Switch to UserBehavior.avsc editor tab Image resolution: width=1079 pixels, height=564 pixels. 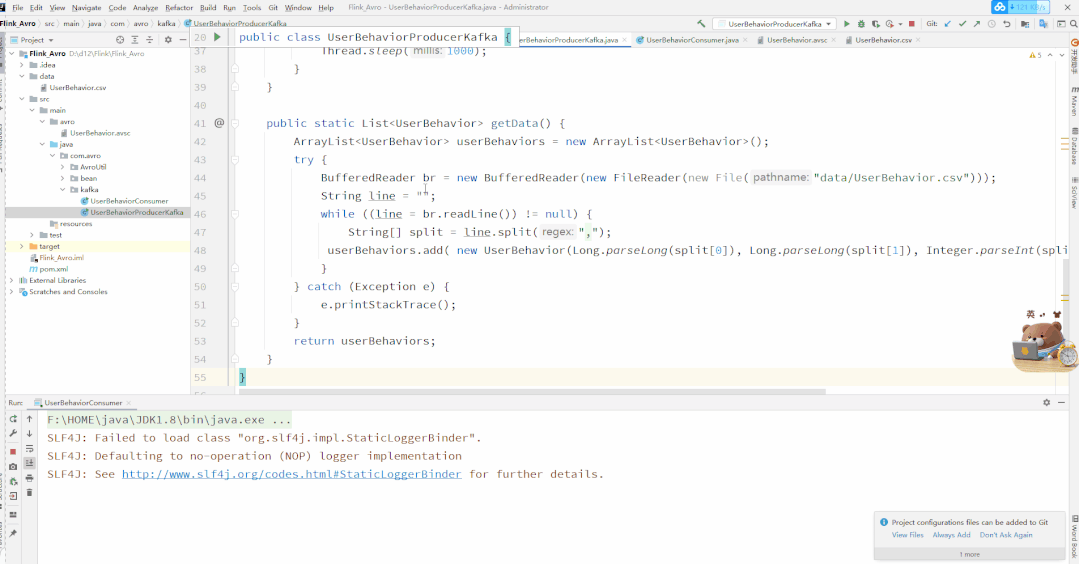click(796, 40)
